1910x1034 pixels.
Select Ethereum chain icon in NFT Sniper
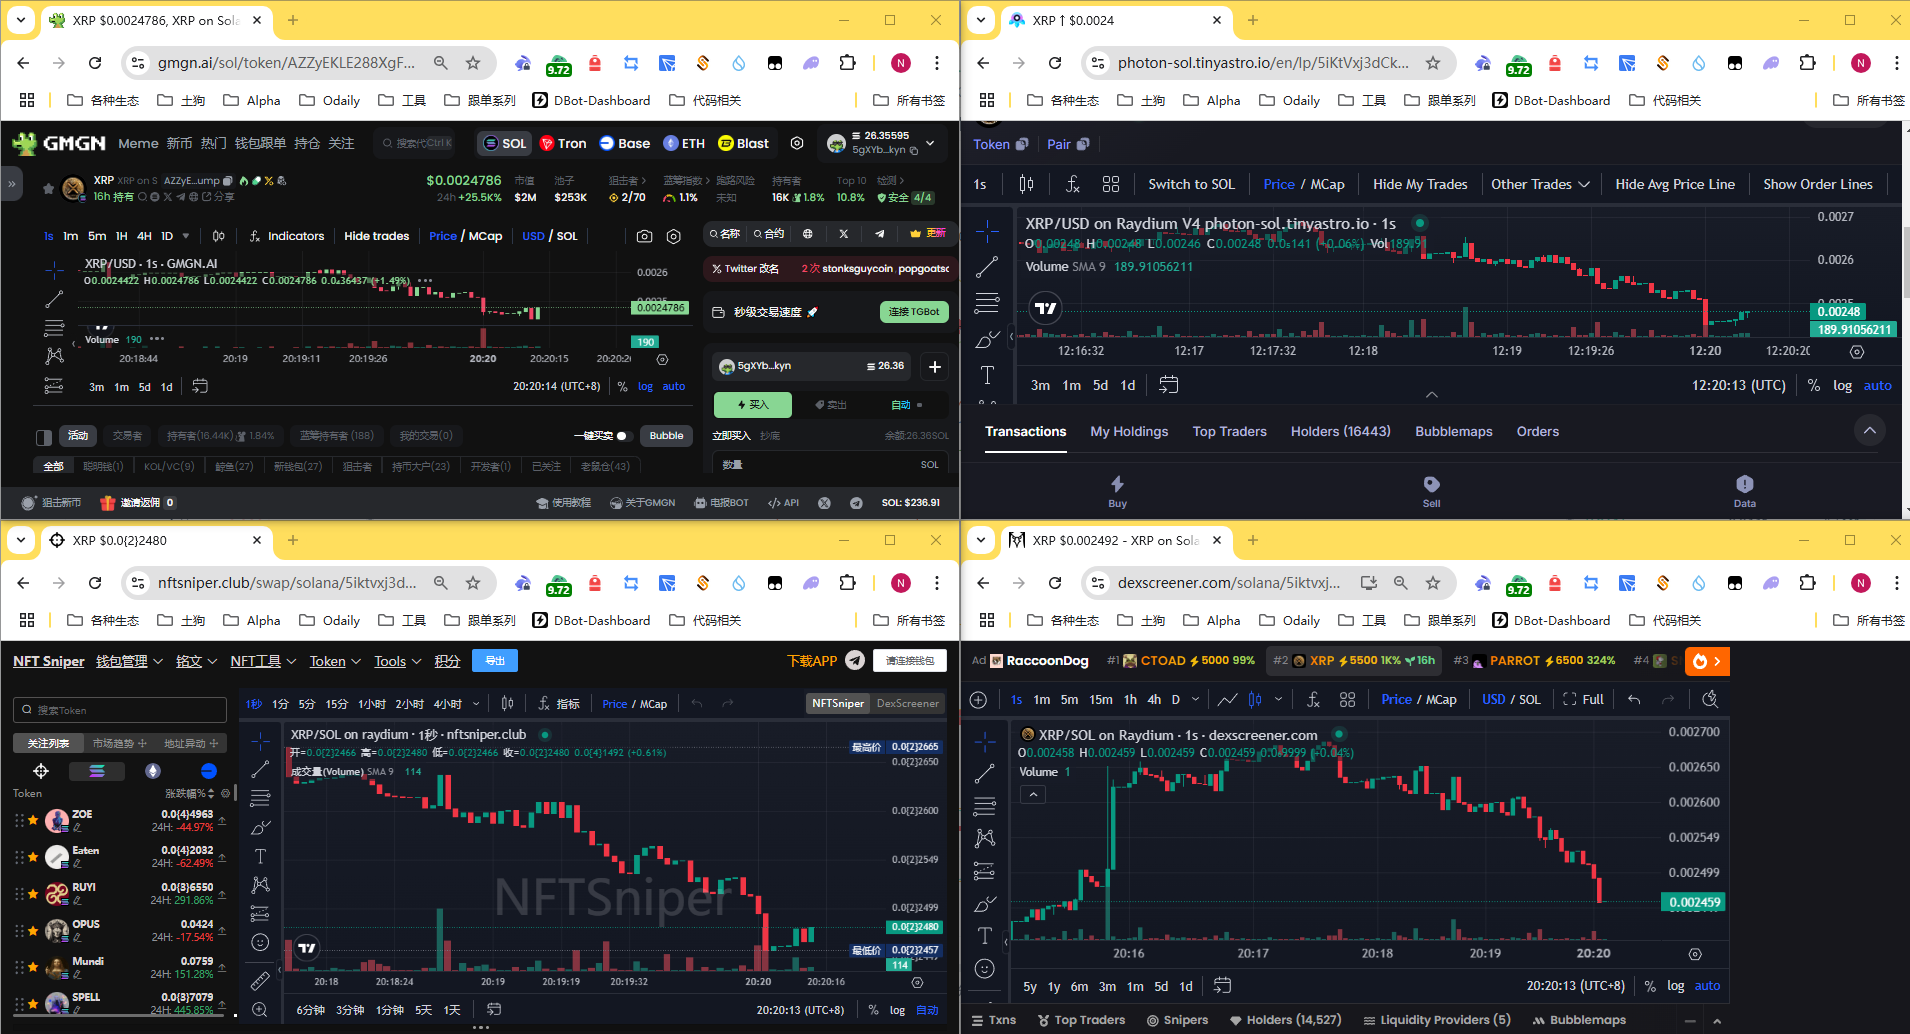pos(153,771)
